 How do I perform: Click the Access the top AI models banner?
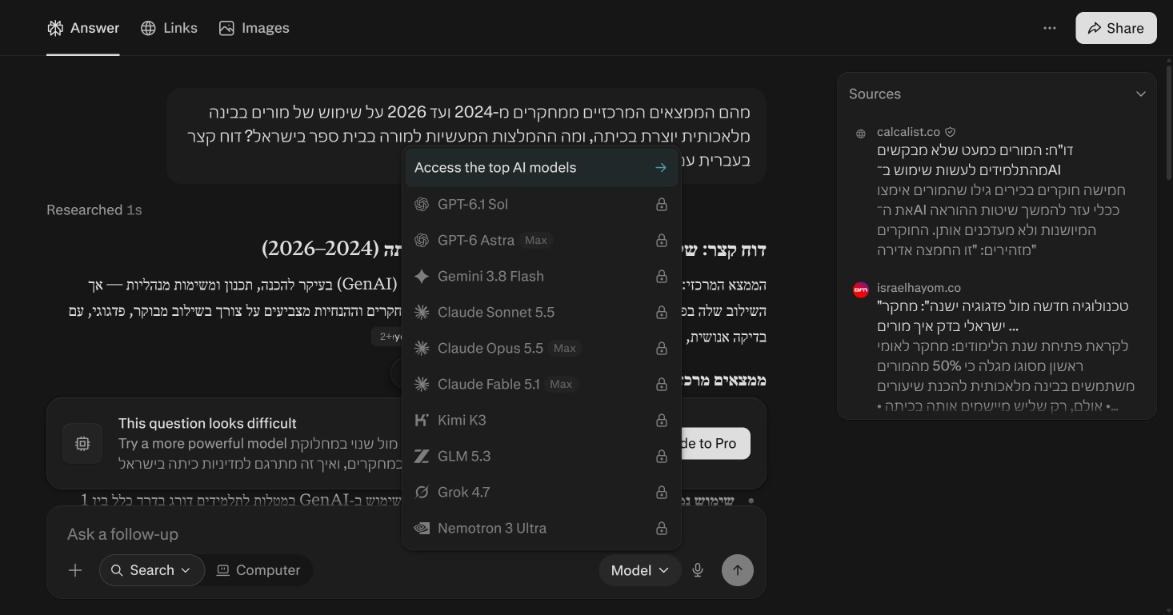coord(542,168)
